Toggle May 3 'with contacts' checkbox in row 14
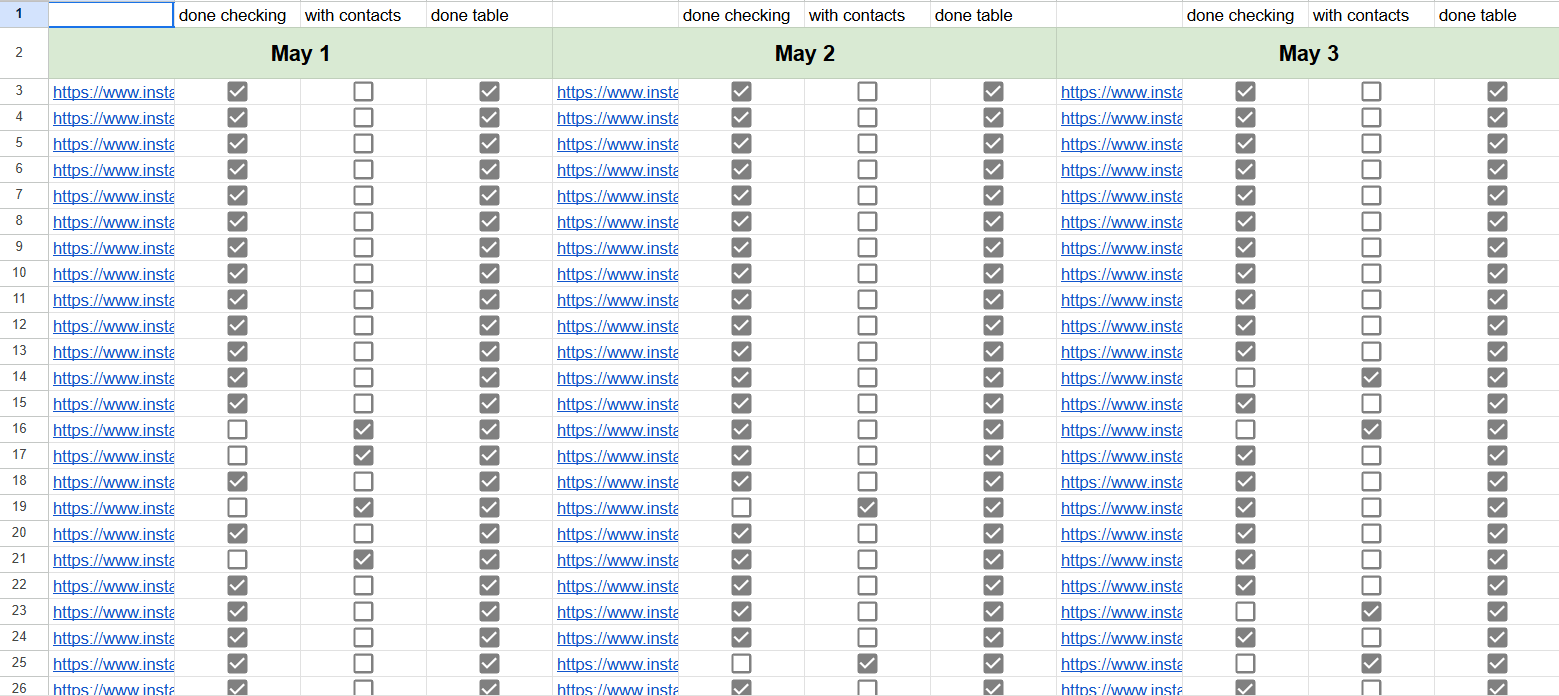Screen dimensions: 1559x696 [x=1371, y=378]
